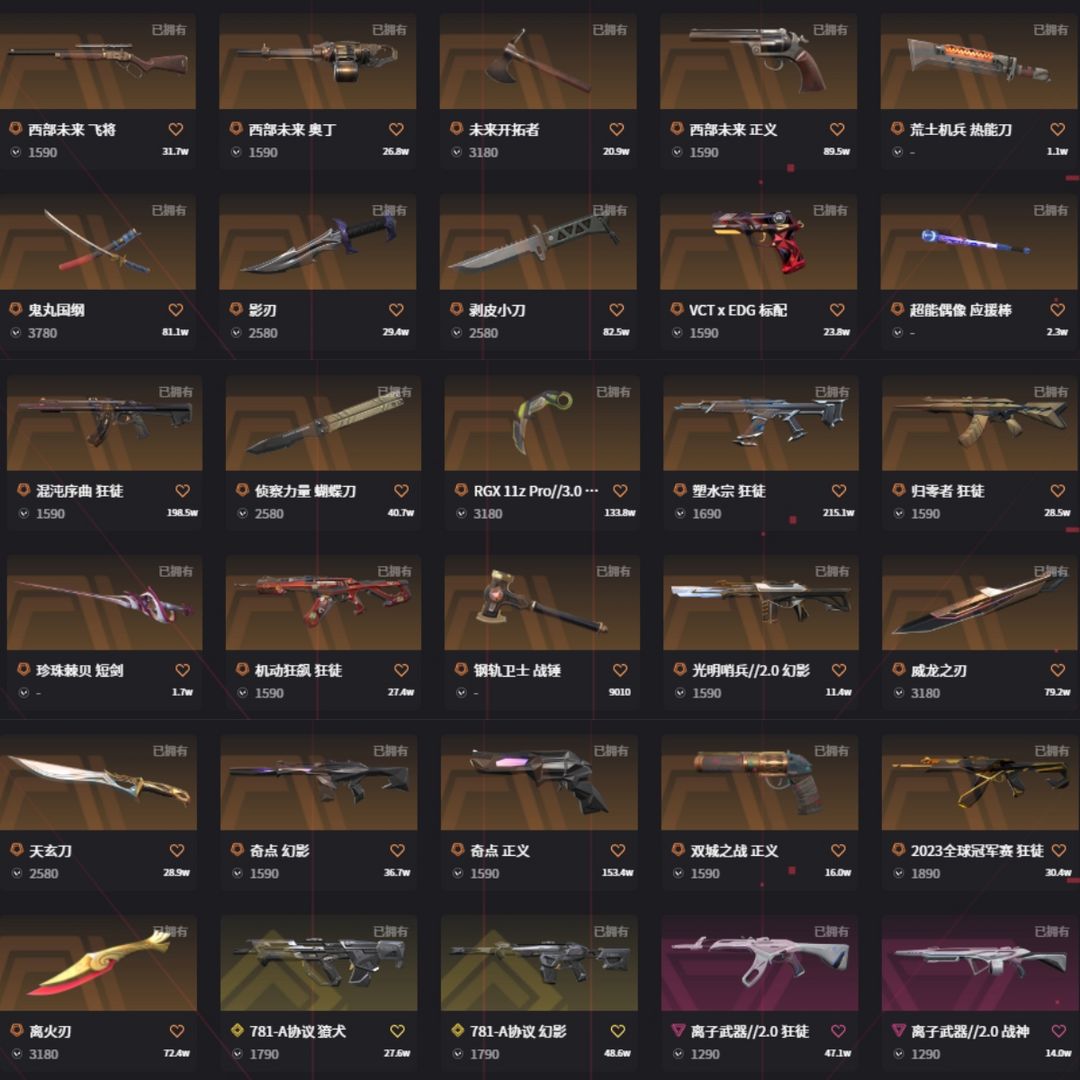Click the pink triangle tier icon of 离子武器//2.0 狂徒
The image size is (1080, 1080).
[x=678, y=1030]
